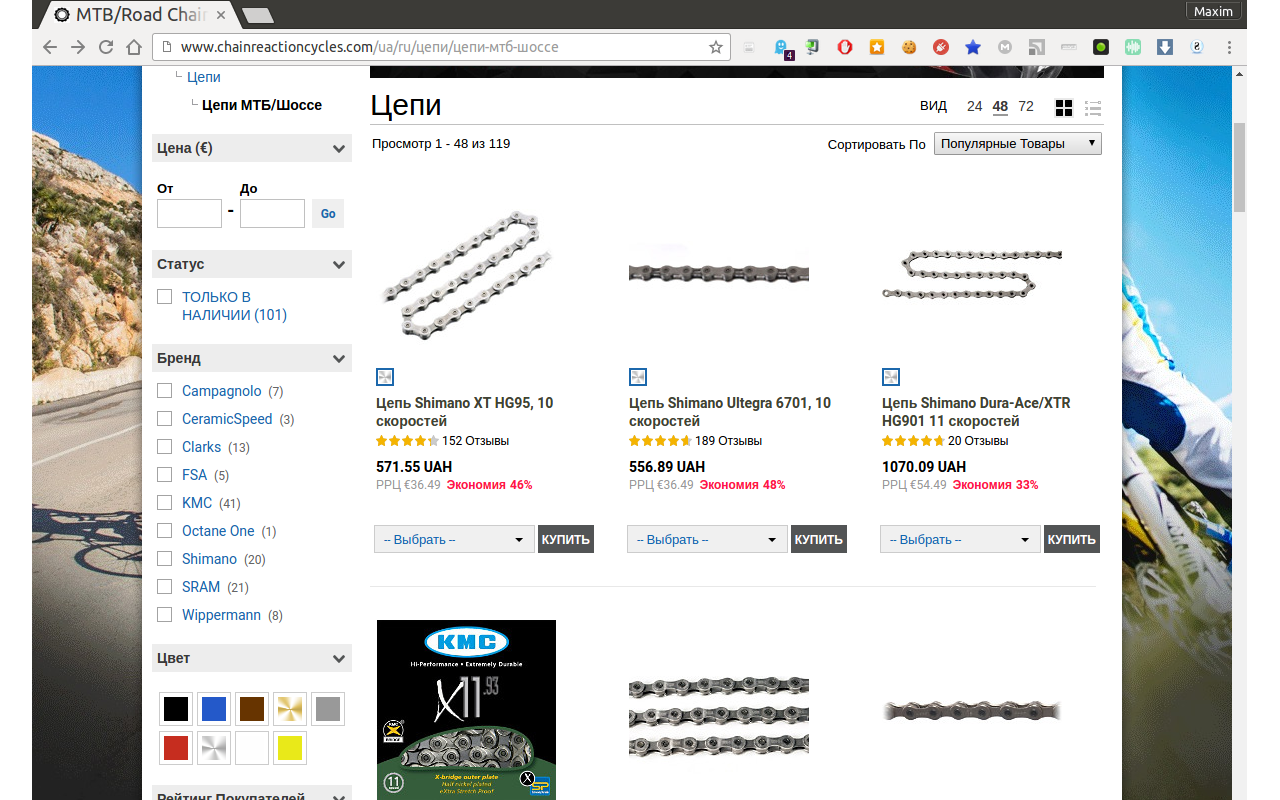Image resolution: width=1280 pixels, height=800 pixels.
Task: Filter by black color swatch
Action: click(x=176, y=710)
